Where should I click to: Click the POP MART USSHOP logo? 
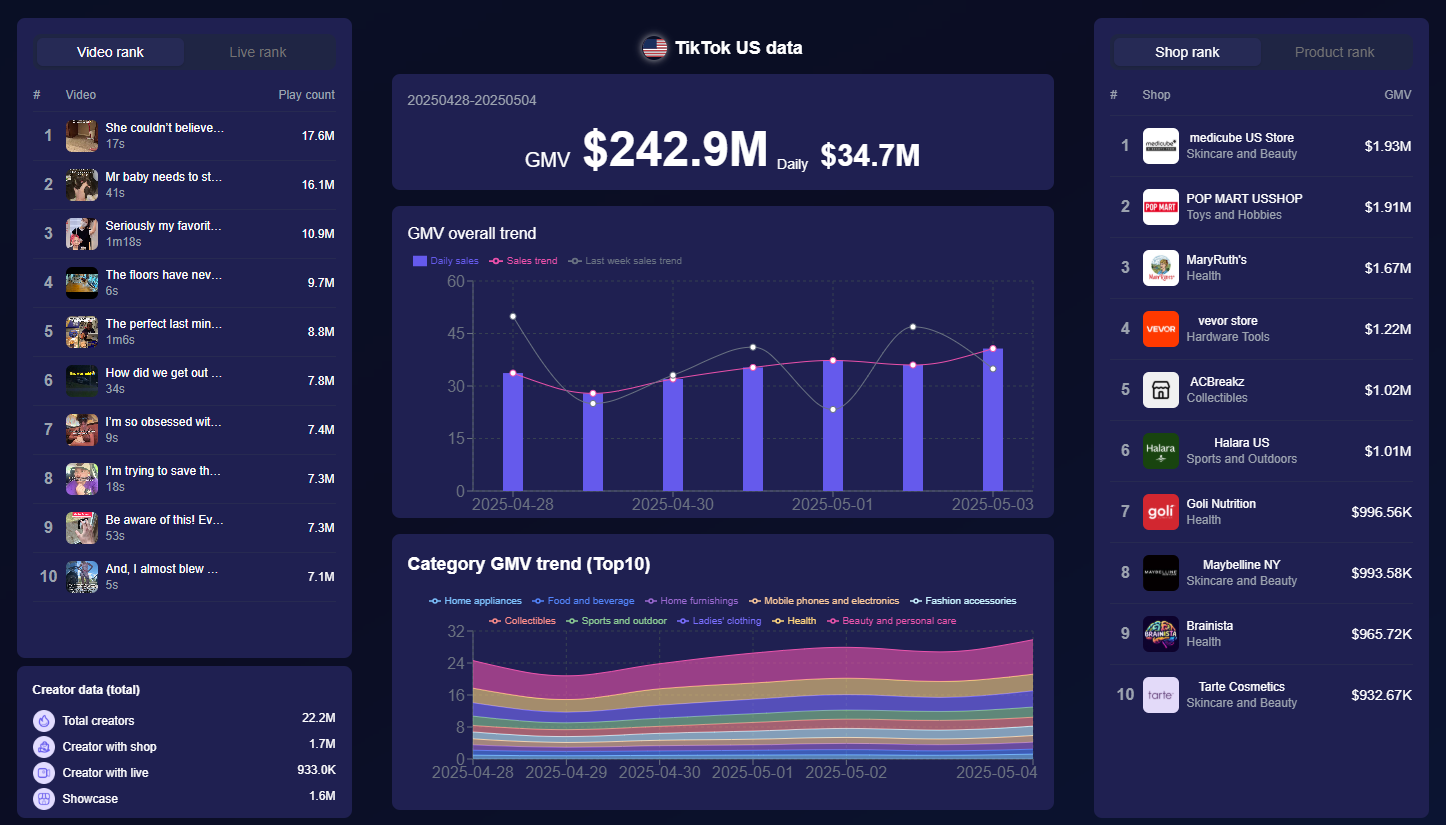[x=1160, y=207]
